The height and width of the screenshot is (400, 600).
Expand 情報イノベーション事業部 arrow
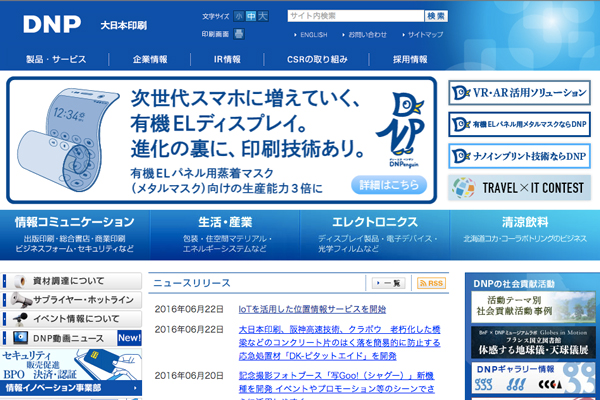click(x=135, y=388)
